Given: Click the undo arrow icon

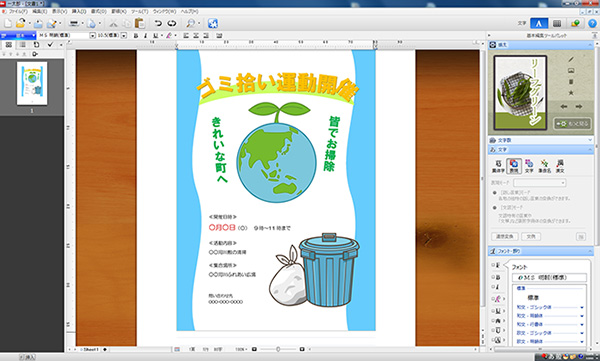Looking at the screenshot, I should [x=158, y=23].
